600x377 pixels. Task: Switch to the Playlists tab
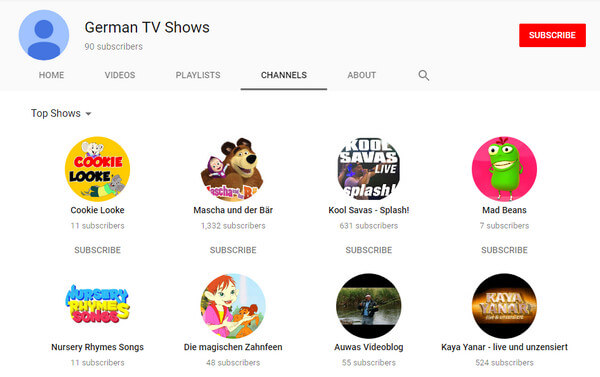point(198,75)
